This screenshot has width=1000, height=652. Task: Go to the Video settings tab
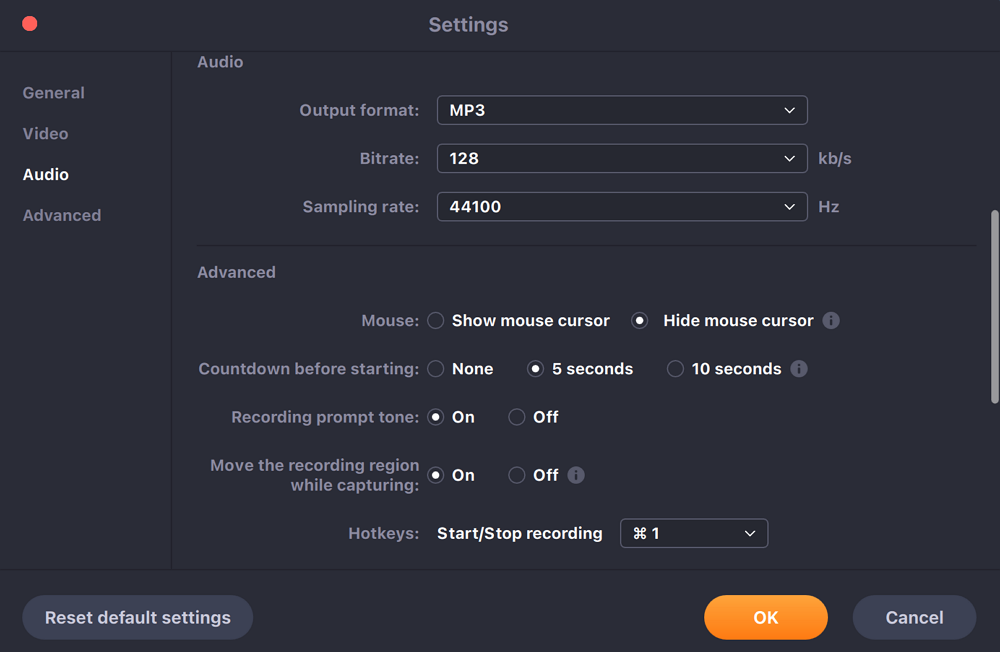tap(46, 134)
